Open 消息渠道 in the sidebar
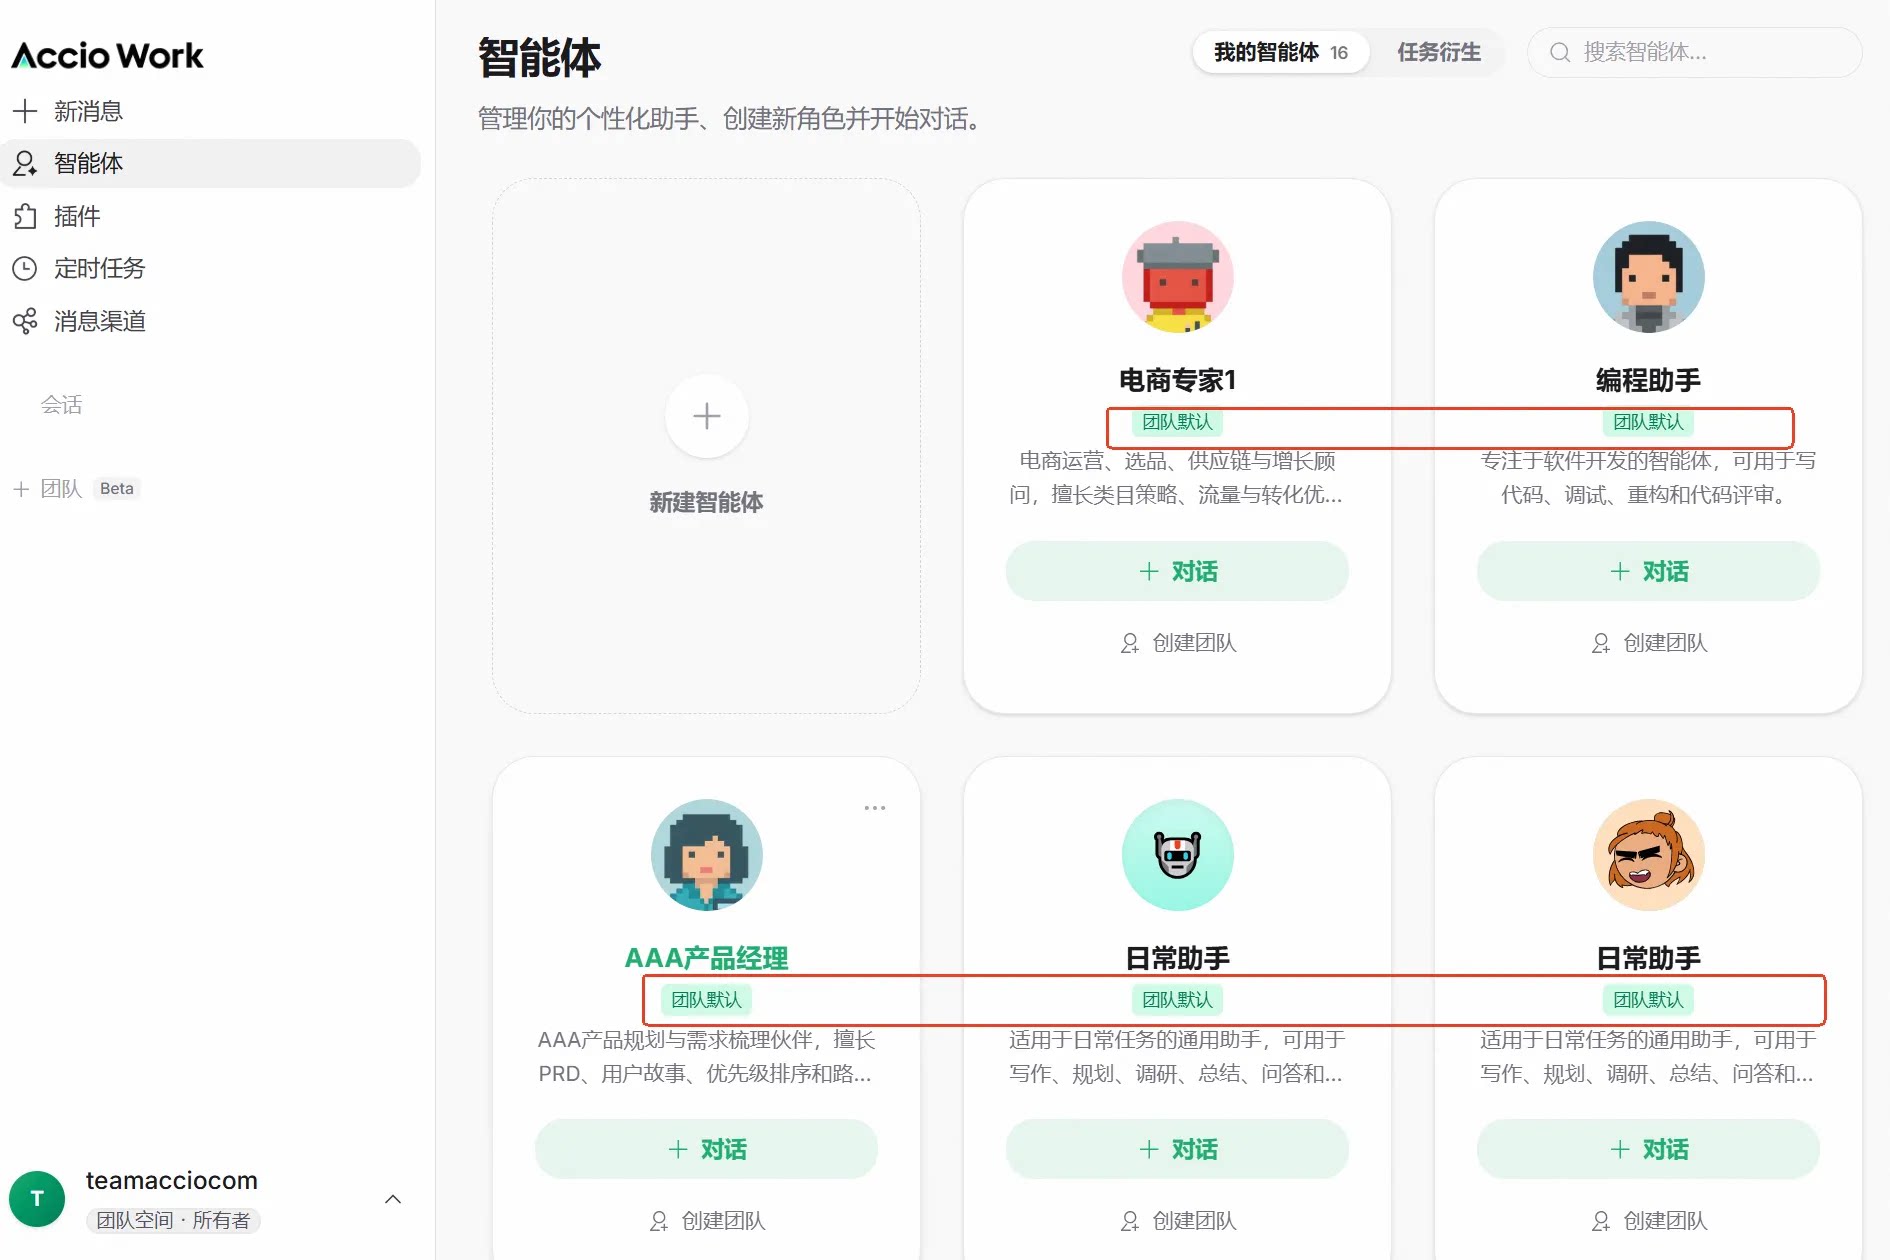Screen dimensions: 1890x1260 pyautogui.click(x=210, y=321)
